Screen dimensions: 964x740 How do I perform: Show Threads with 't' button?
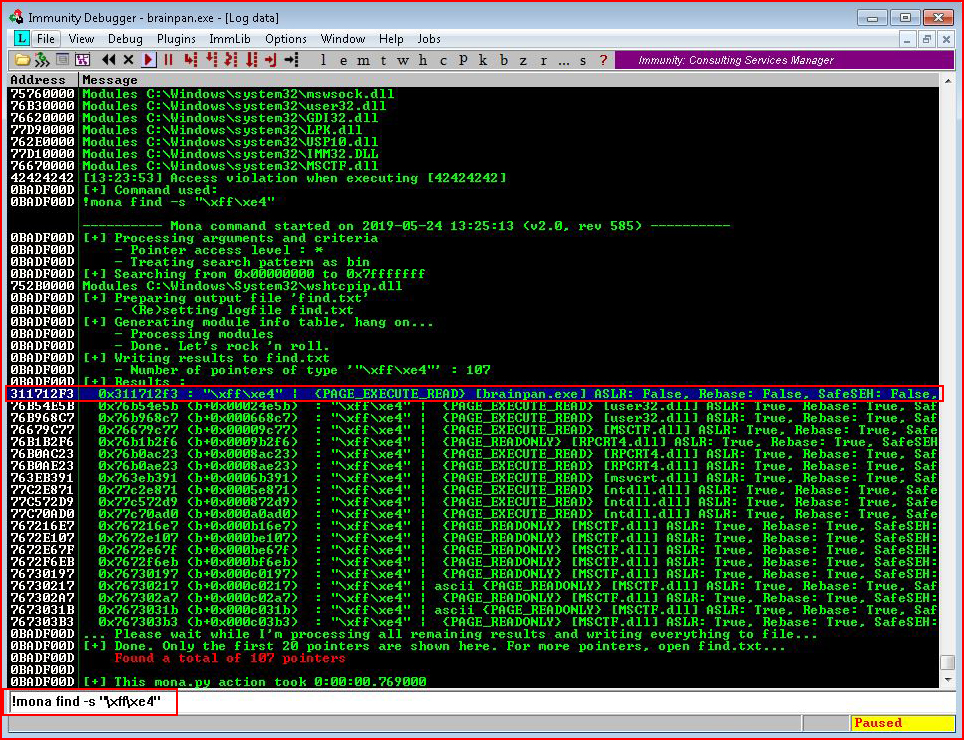pyautogui.click(x=383, y=60)
